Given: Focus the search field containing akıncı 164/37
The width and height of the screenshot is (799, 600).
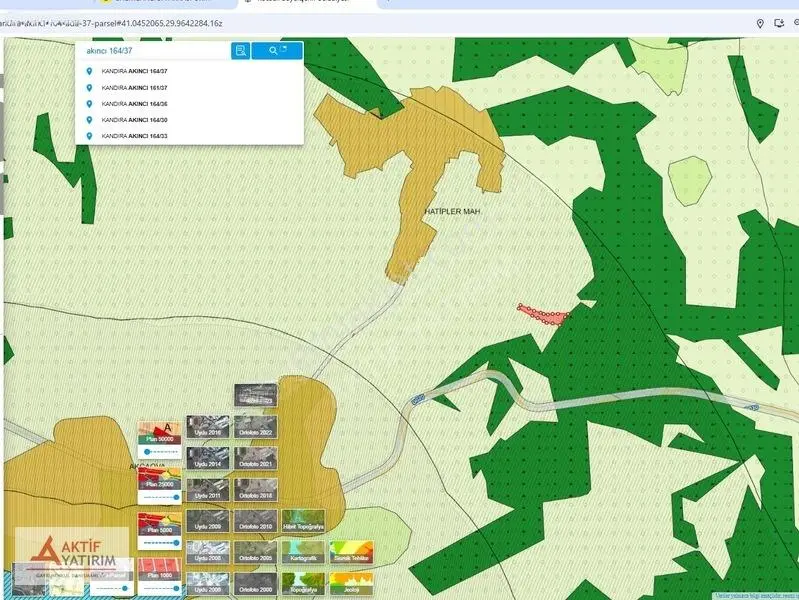Looking at the screenshot, I should pos(153,50).
